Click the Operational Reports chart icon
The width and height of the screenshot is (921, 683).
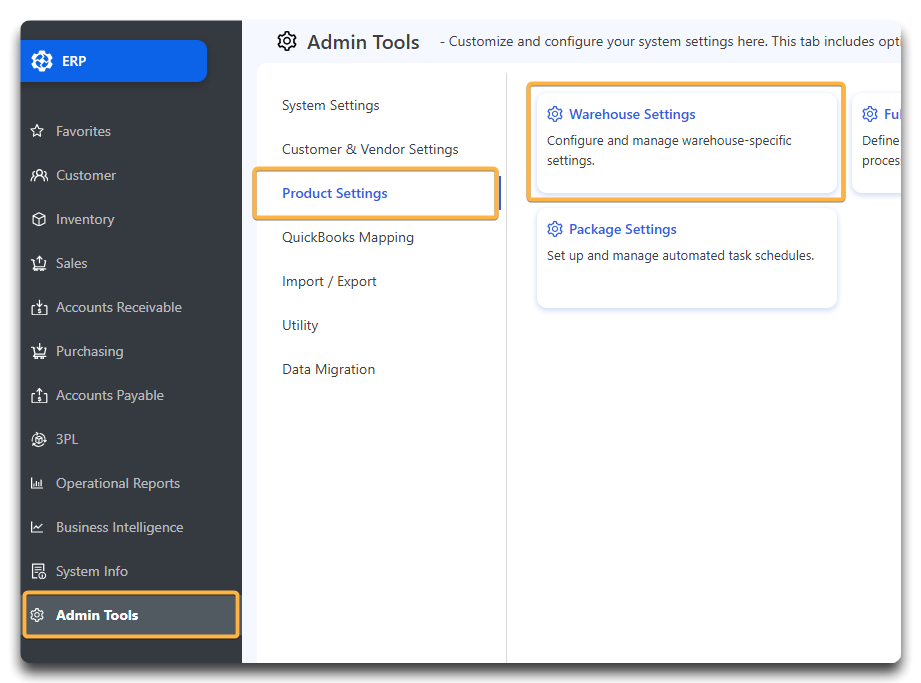coord(38,483)
